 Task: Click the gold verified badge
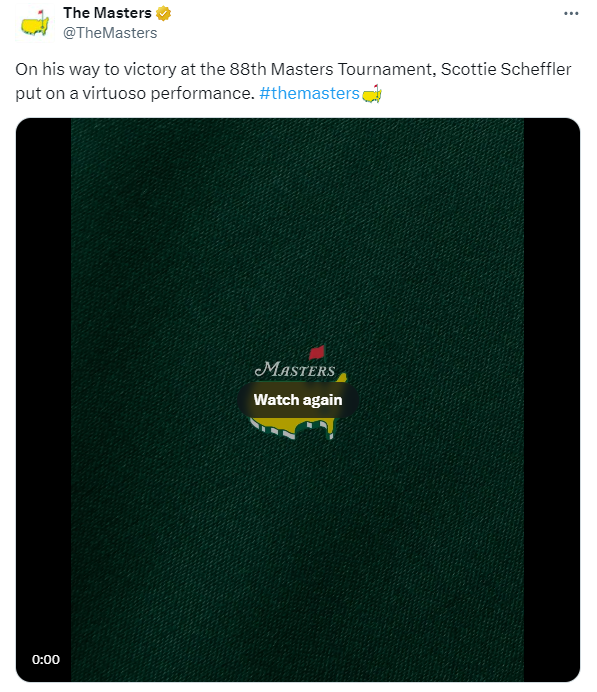coord(164,13)
